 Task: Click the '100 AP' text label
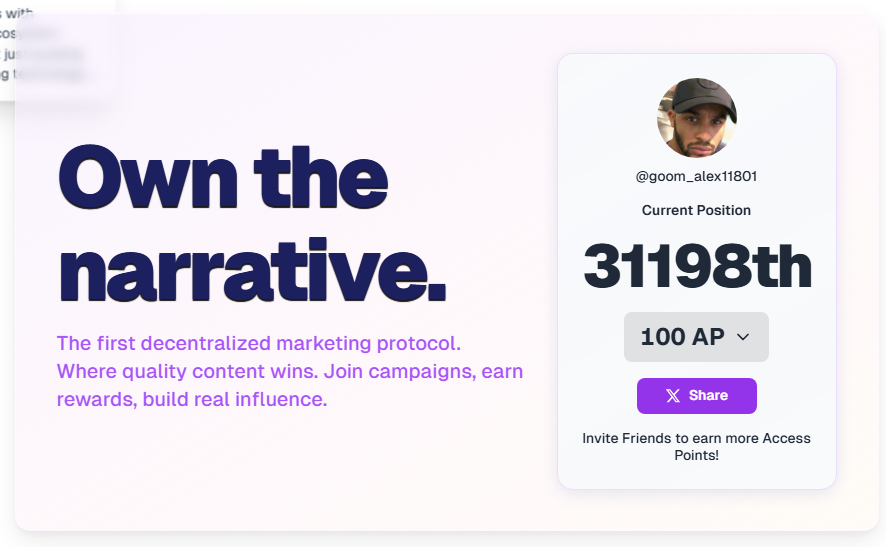pos(682,337)
